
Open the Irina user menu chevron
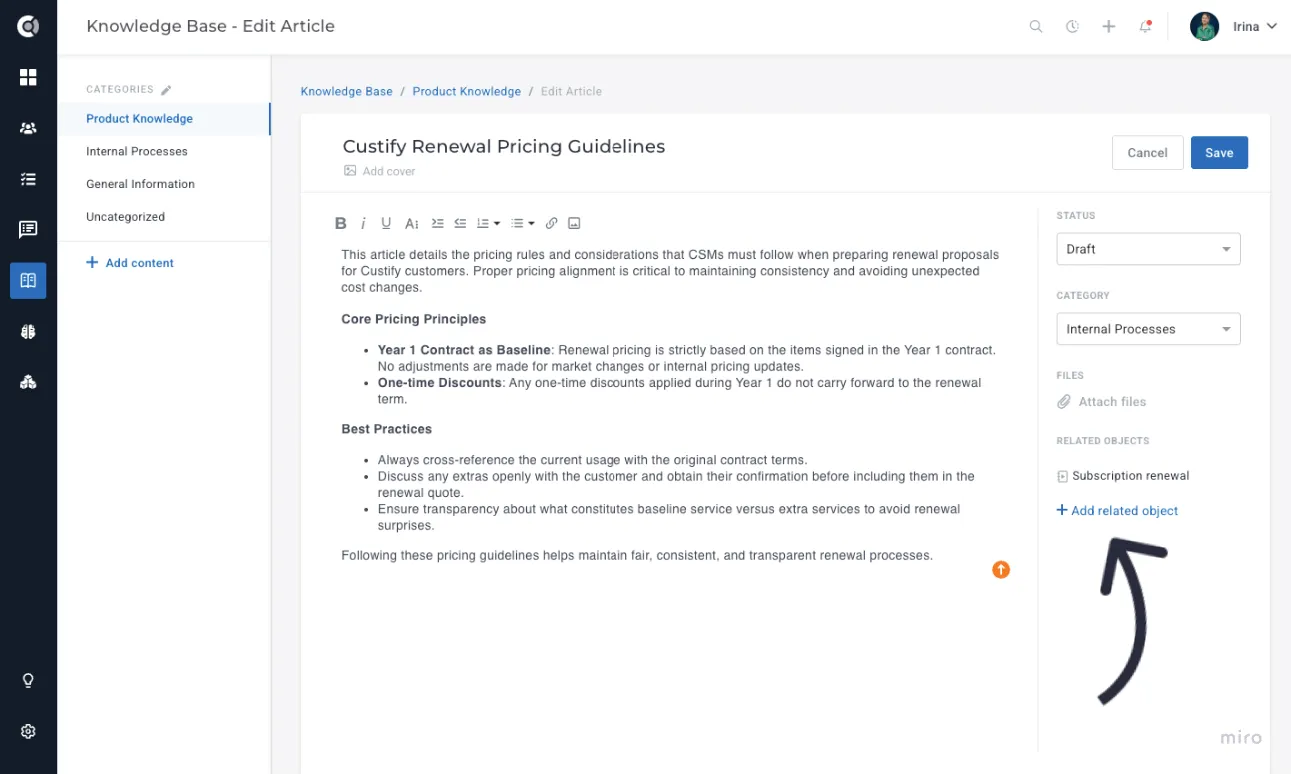point(1272,27)
